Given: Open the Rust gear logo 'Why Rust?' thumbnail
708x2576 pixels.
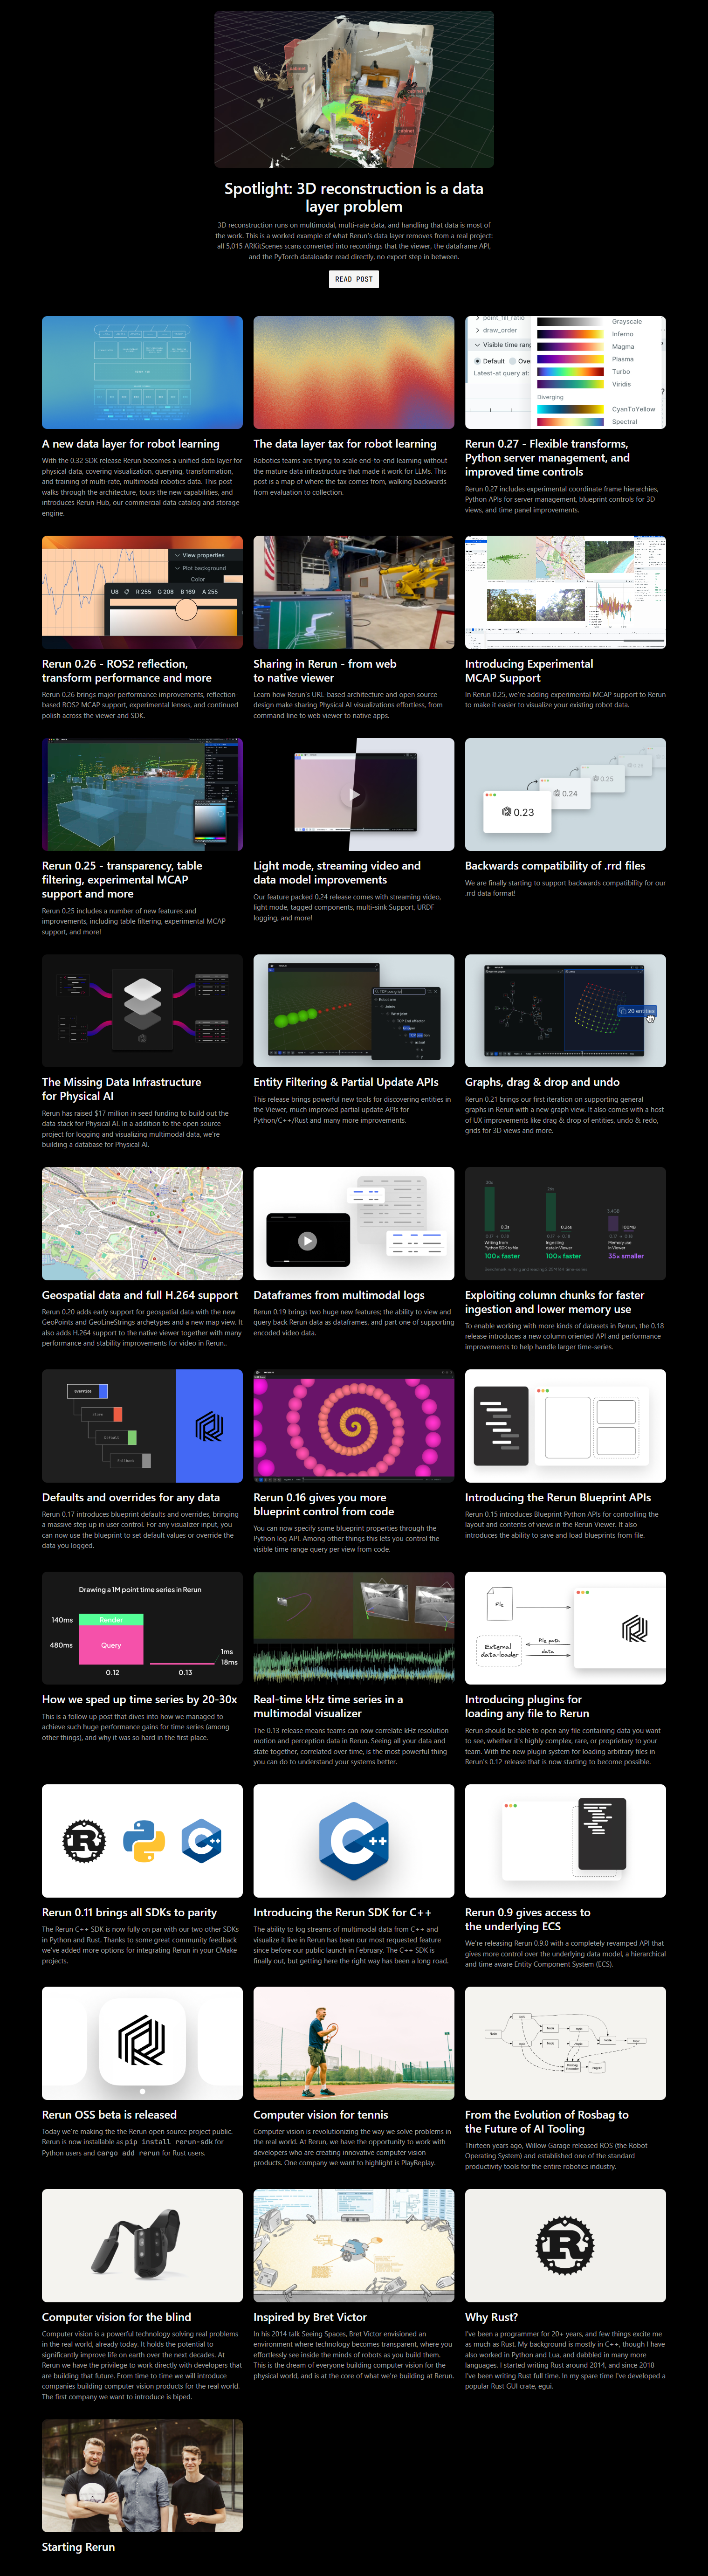Looking at the screenshot, I should coord(565,2246).
